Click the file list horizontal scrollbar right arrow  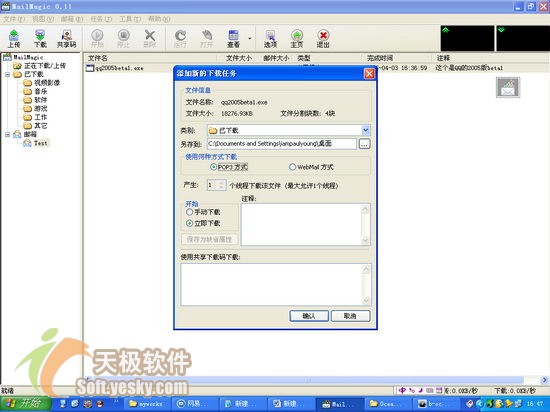(x=545, y=380)
